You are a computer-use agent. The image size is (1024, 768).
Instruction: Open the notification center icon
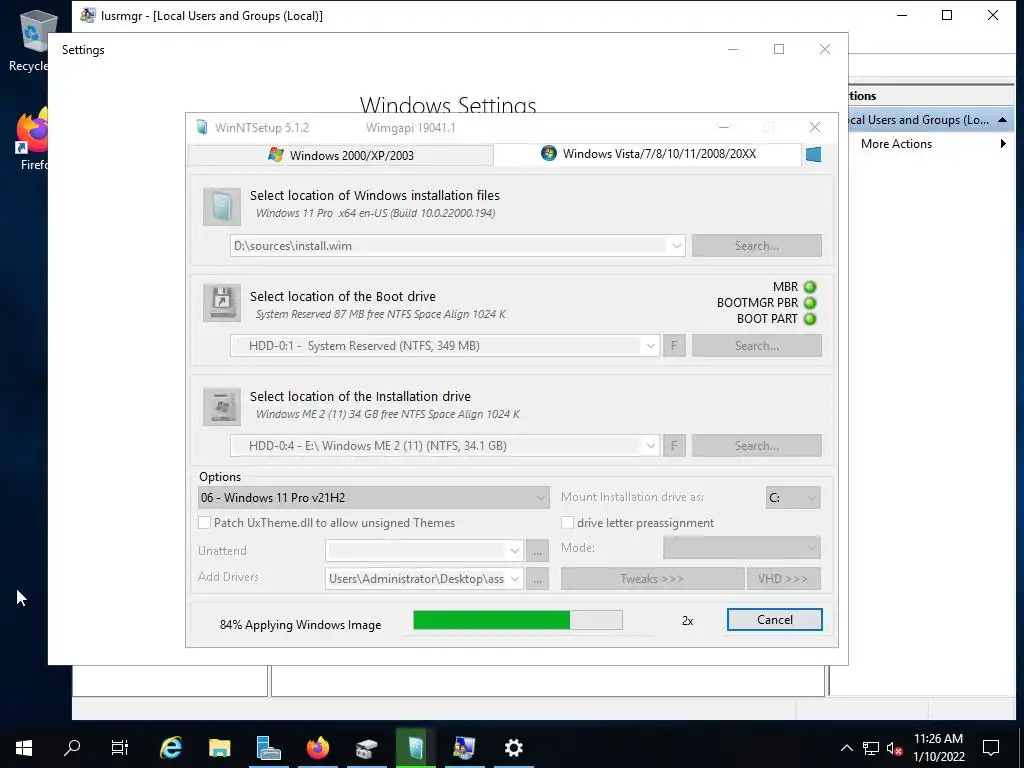pos(991,748)
